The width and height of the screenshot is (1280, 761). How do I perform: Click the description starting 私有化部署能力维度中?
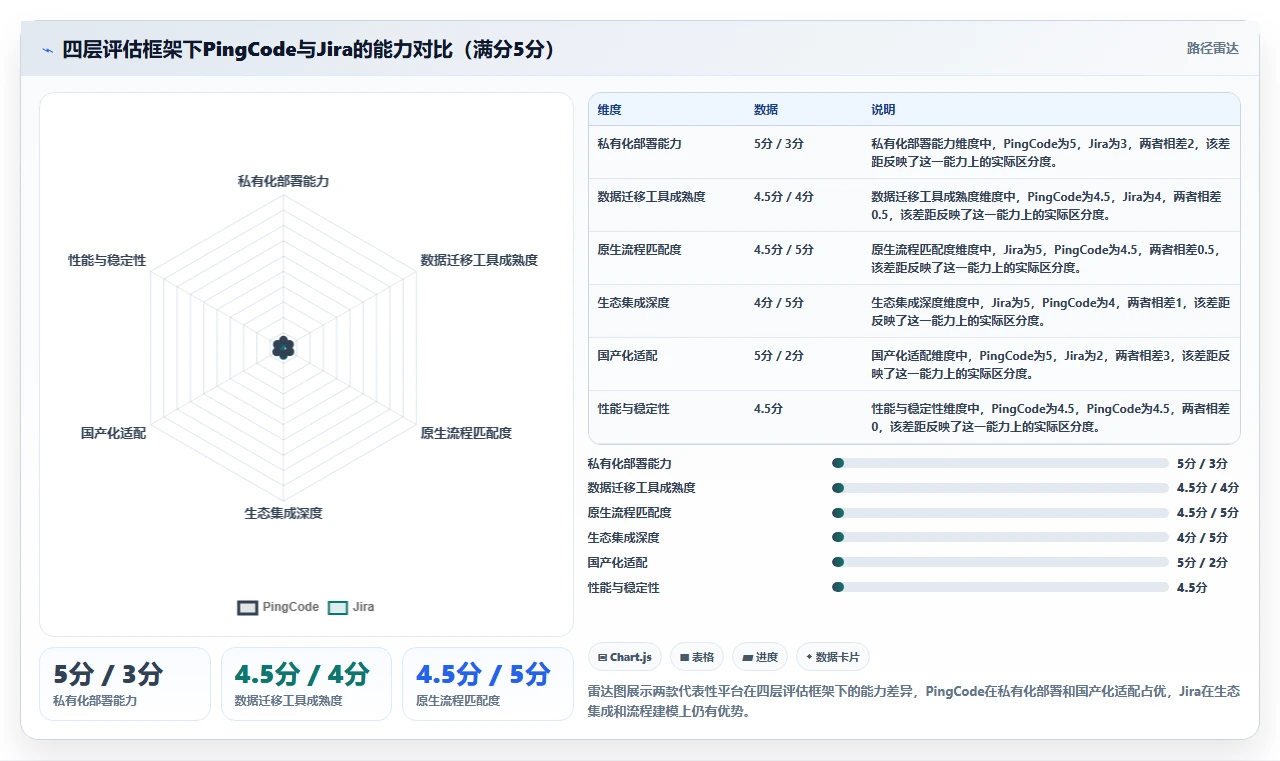pyautogui.click(x=1050, y=152)
